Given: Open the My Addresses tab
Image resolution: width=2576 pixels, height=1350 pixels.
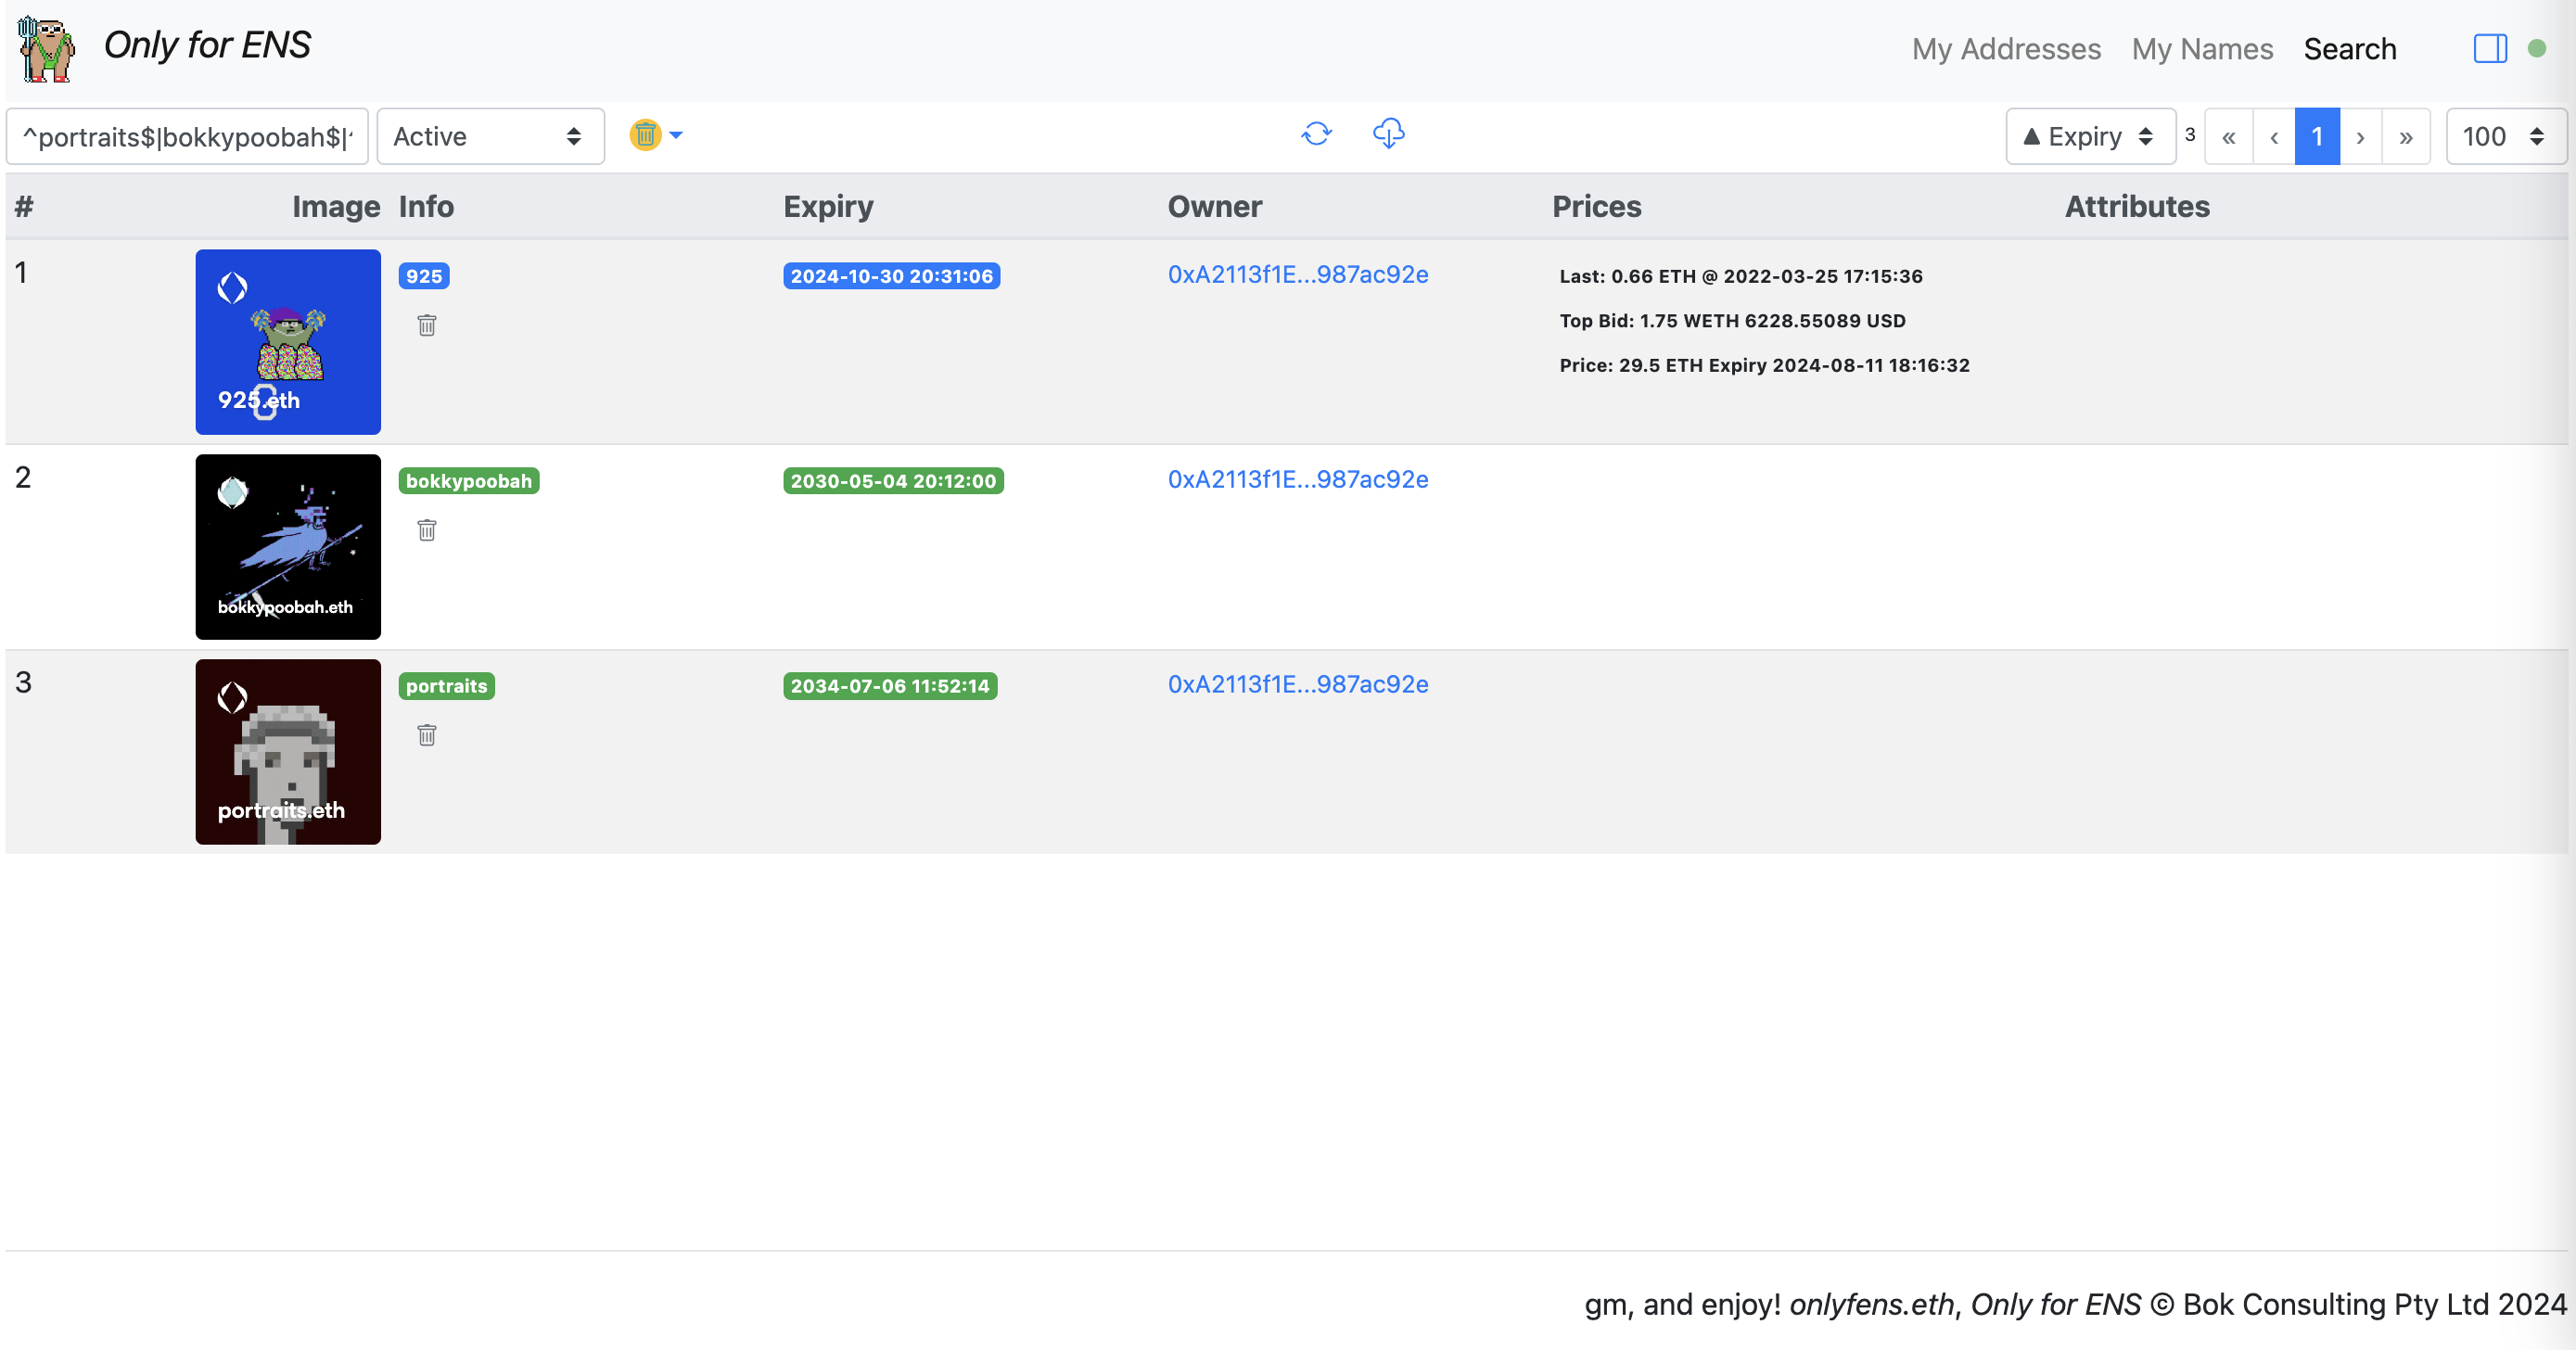Looking at the screenshot, I should [x=2005, y=49].
